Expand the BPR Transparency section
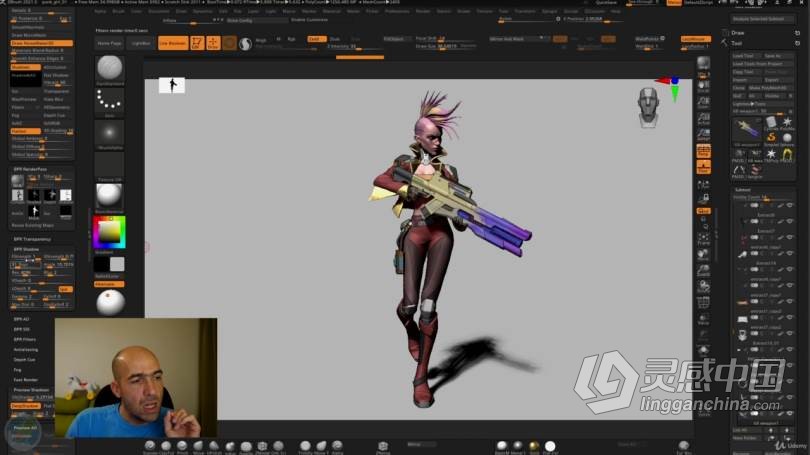This screenshot has width=810, height=455. (x=32, y=239)
